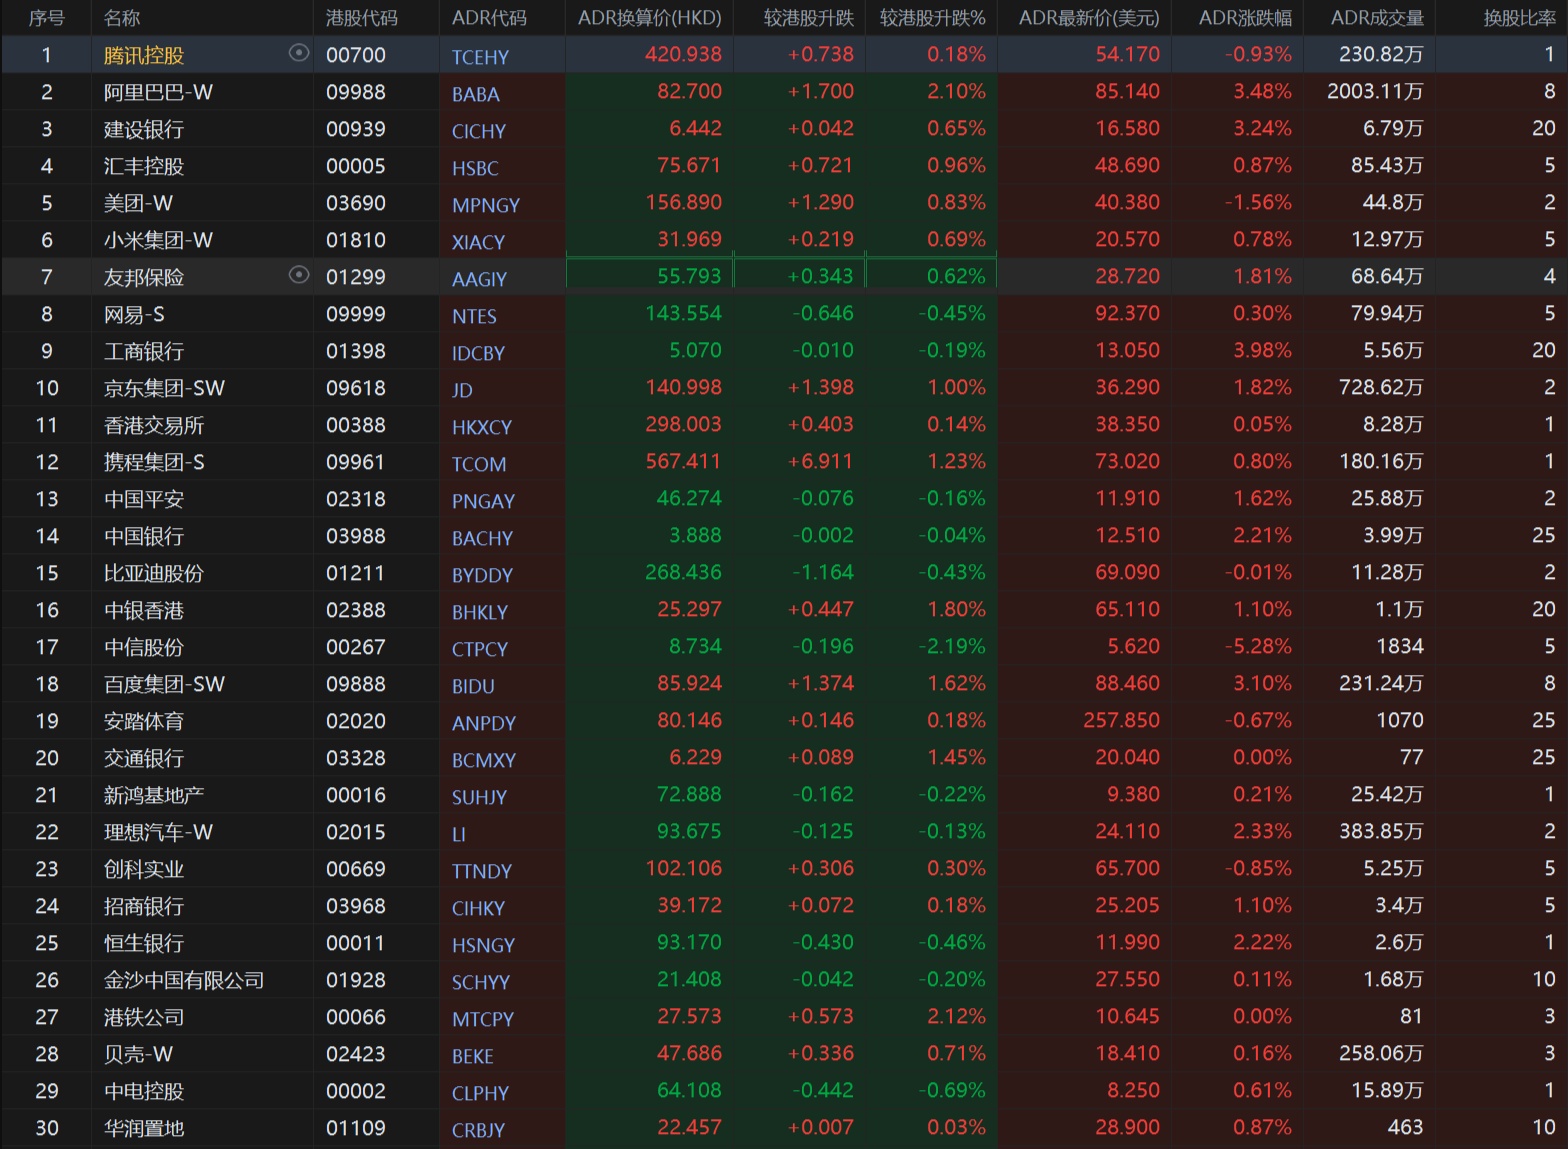The height and width of the screenshot is (1149, 1568).
Task: Click ADR code HSBC
Action: (x=475, y=168)
